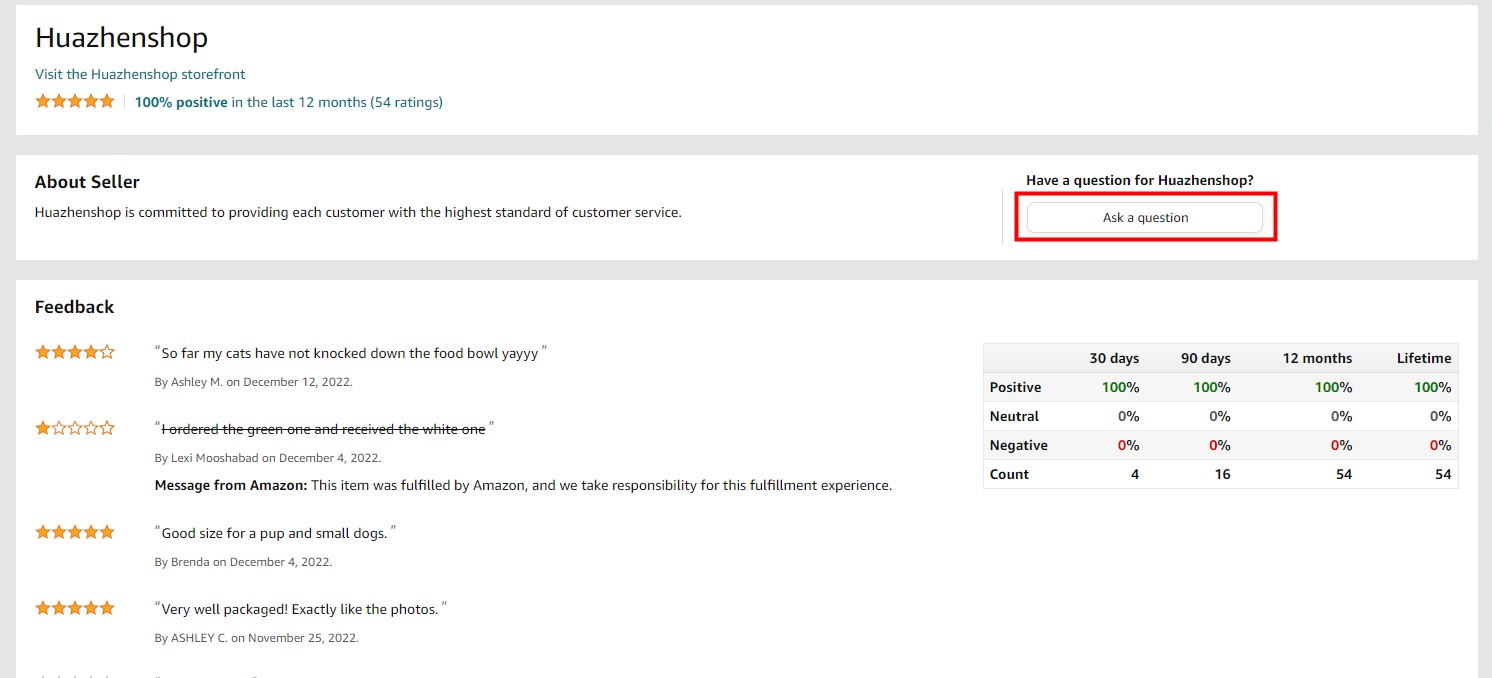Click the struck-through green one review text
1492x678 pixels.
pos(323,429)
